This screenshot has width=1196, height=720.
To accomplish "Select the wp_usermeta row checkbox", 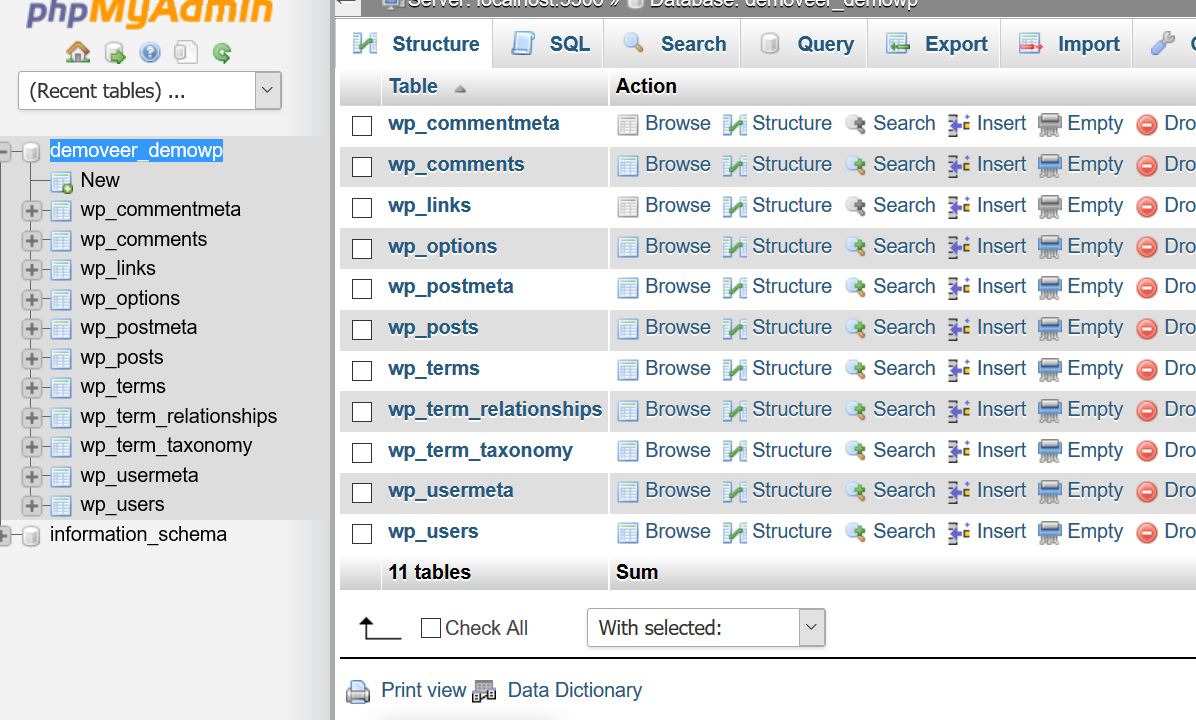I will 361,492.
